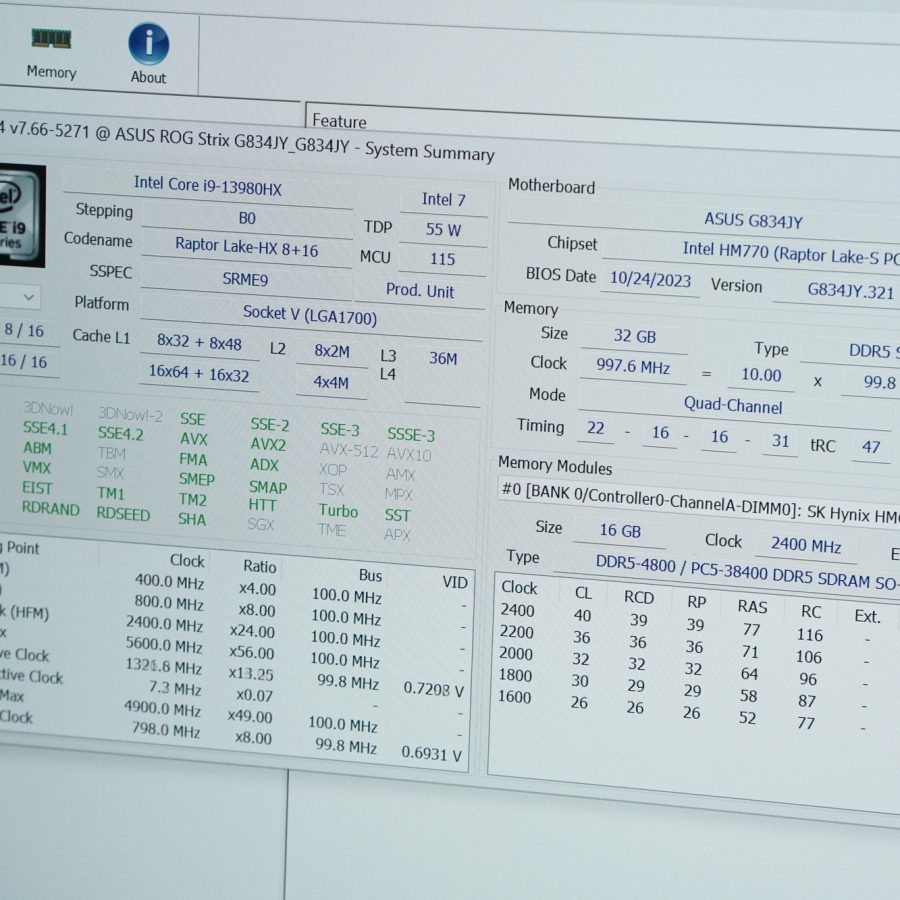Click the Prod. Unit field
The width and height of the screenshot is (900, 900).
pyautogui.click(x=420, y=290)
